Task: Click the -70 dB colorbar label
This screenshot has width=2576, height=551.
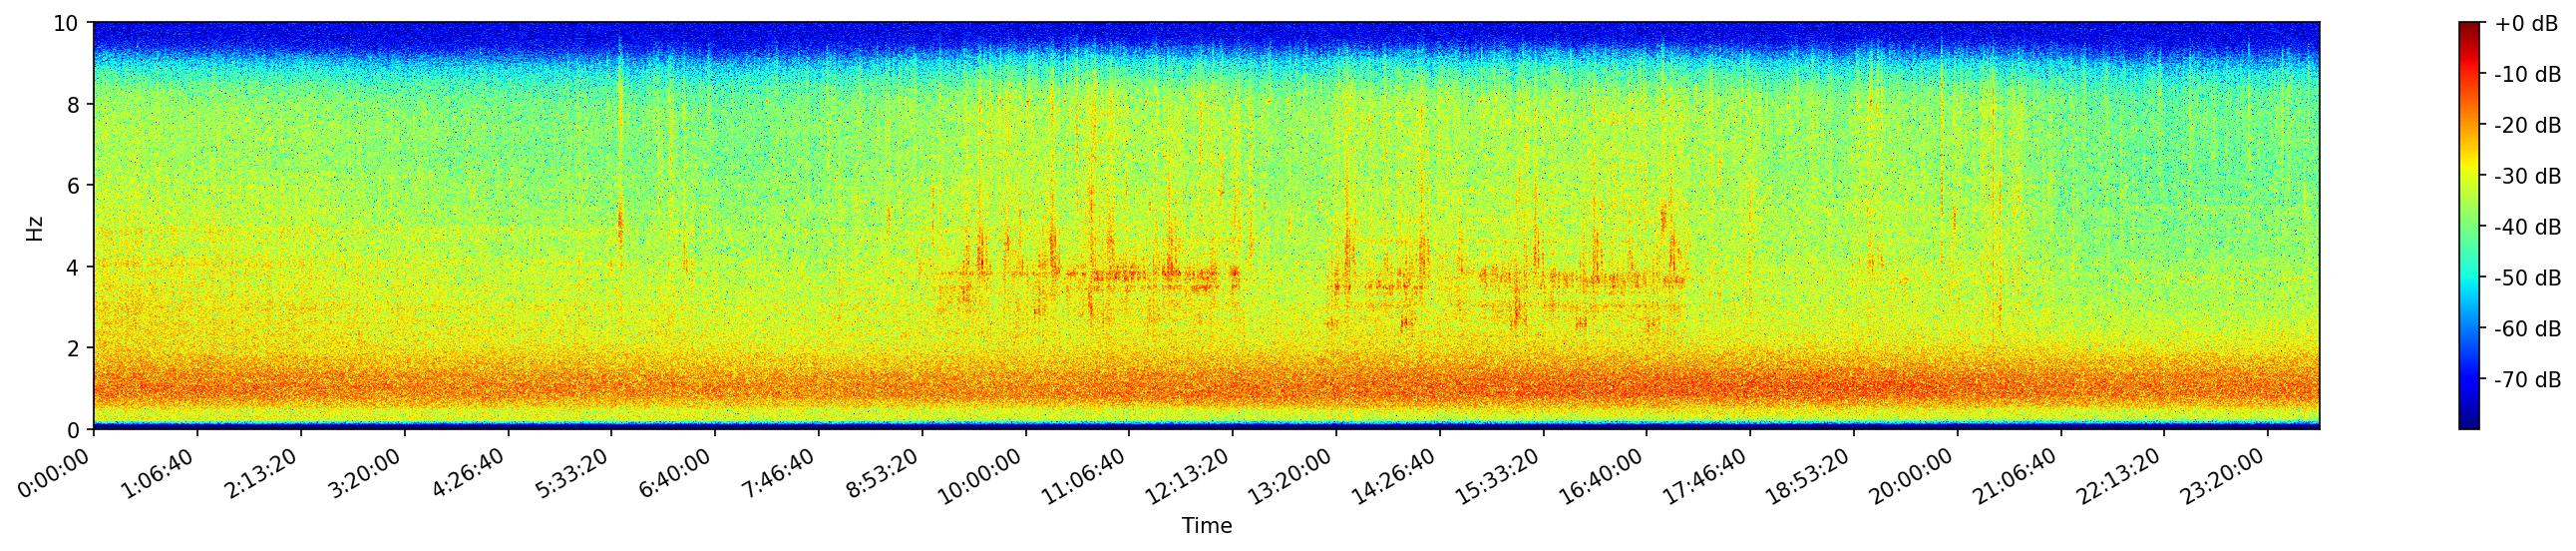Action: click(x=2528, y=380)
